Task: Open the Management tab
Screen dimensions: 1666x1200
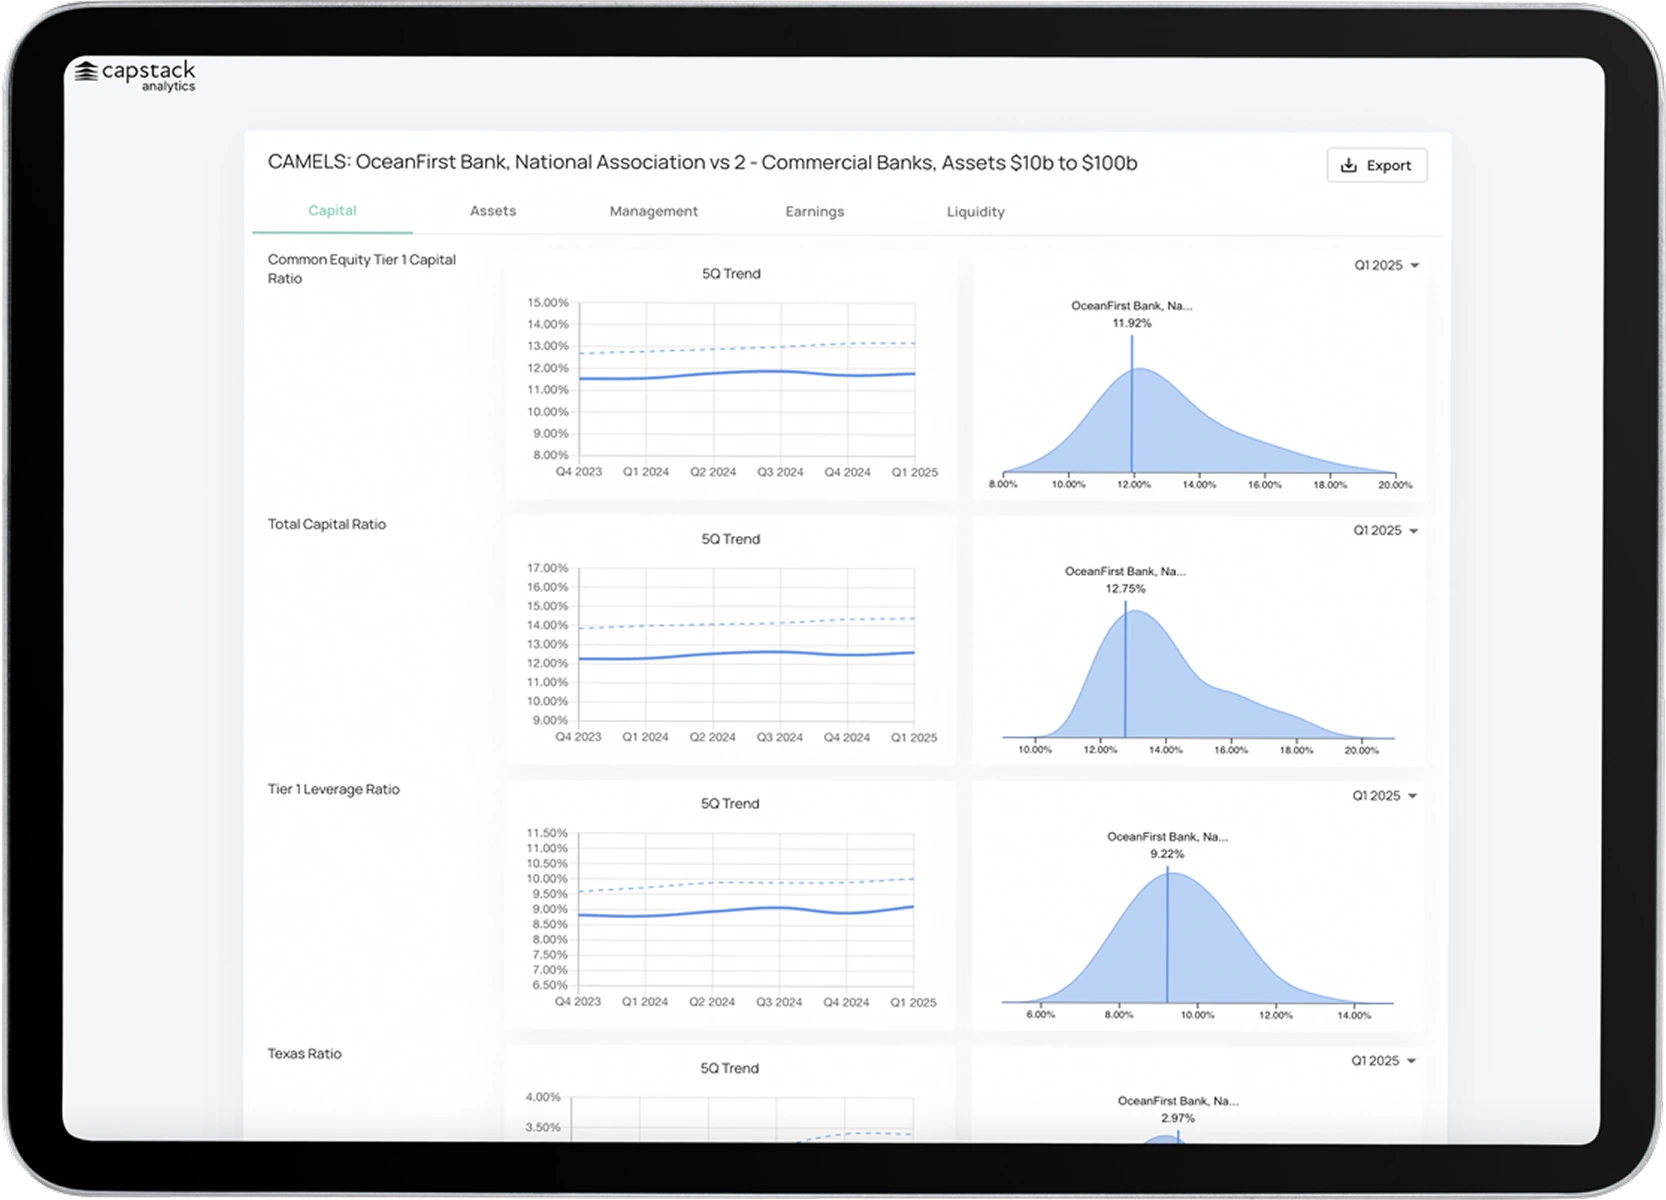Action: [x=654, y=211]
